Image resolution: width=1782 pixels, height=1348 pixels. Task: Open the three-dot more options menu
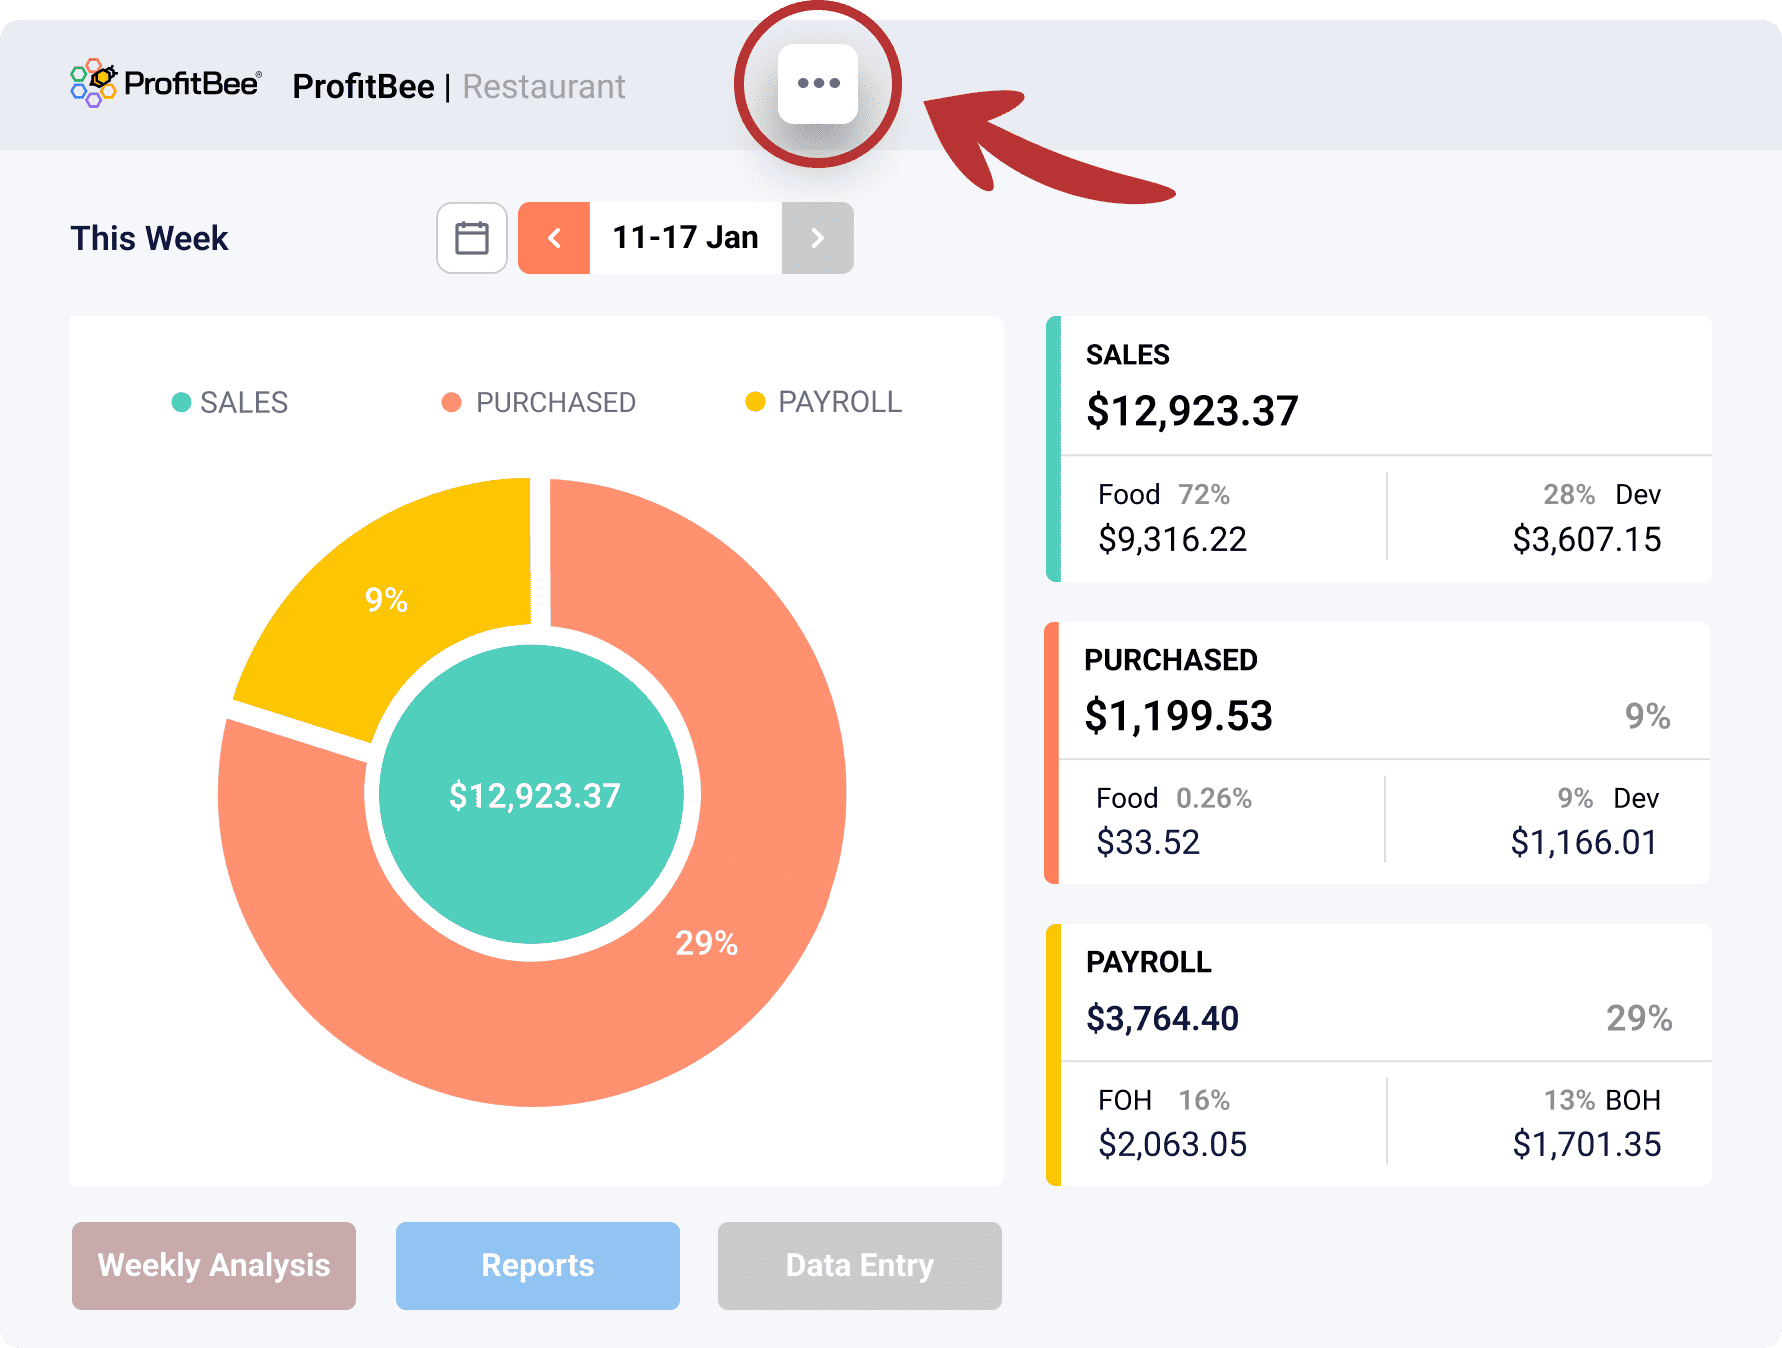[x=818, y=84]
